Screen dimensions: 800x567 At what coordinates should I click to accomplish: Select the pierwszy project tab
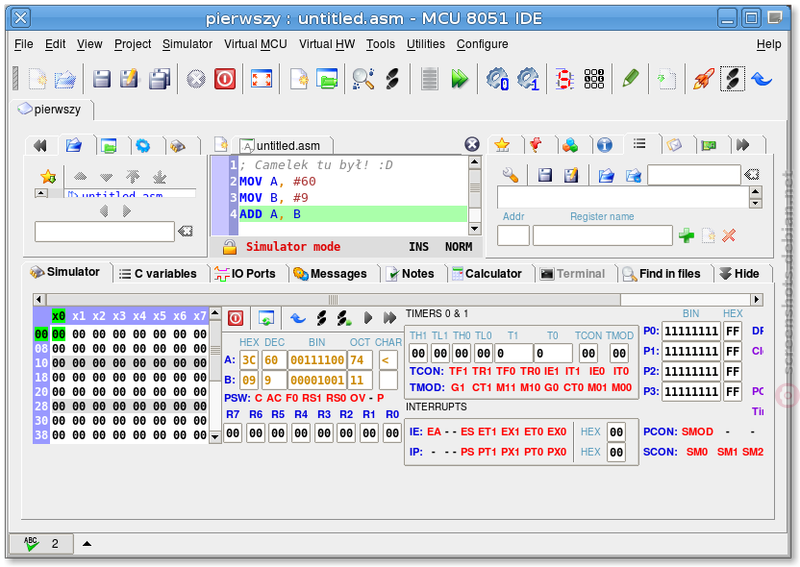coord(51,110)
